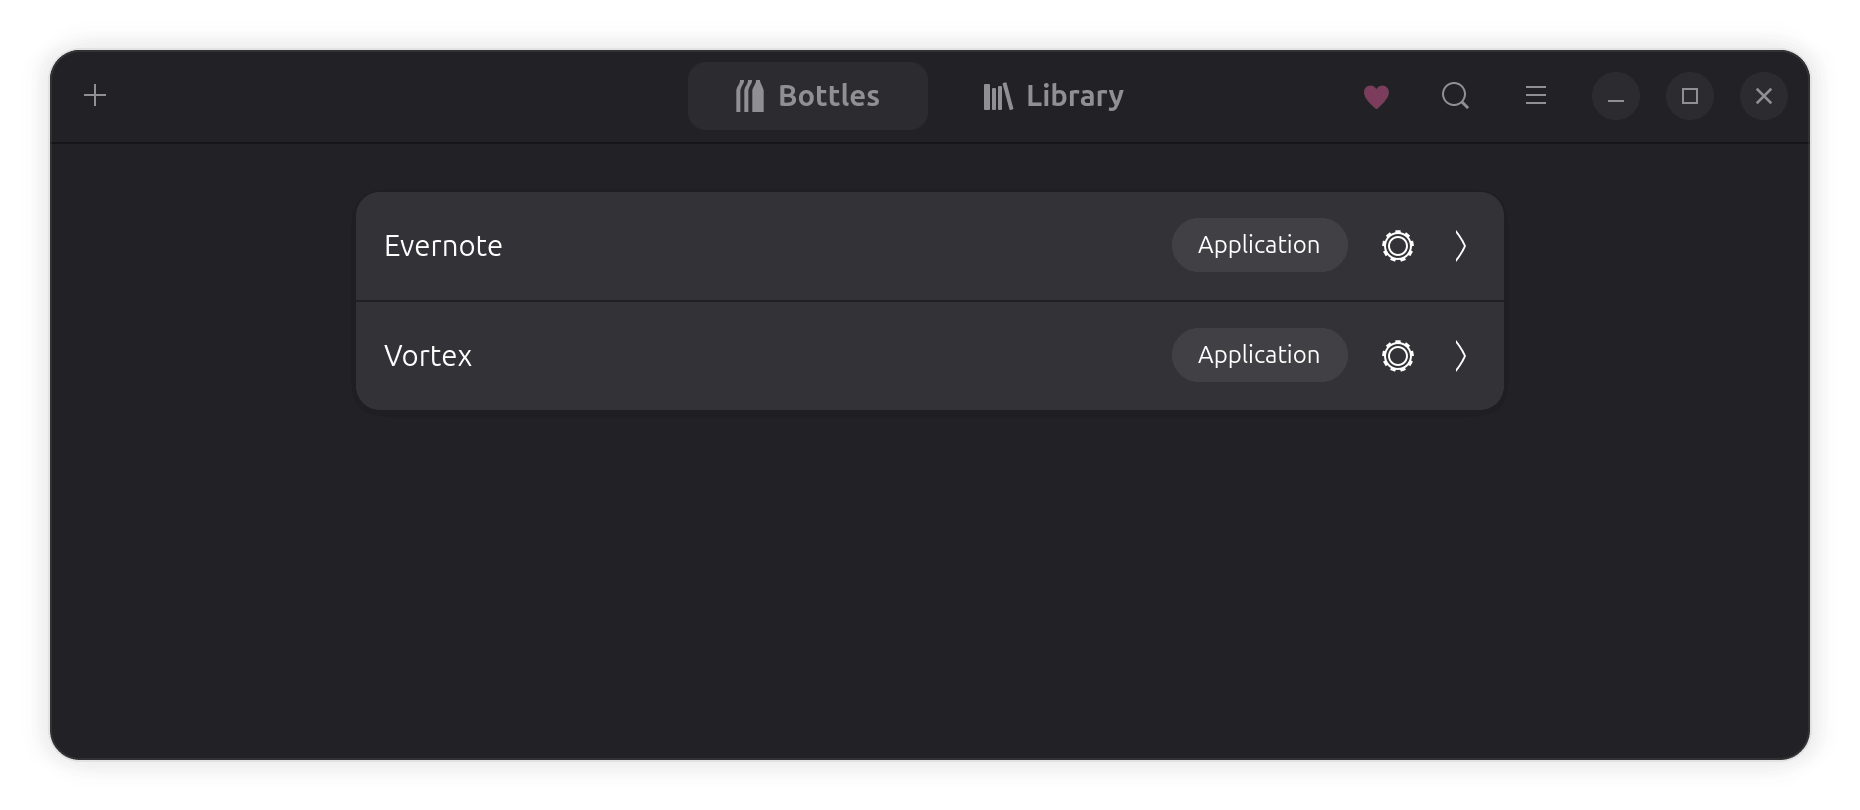Expand the Evernote bottle chevron
Viewport: 1860px width, 810px height.
1460,246
